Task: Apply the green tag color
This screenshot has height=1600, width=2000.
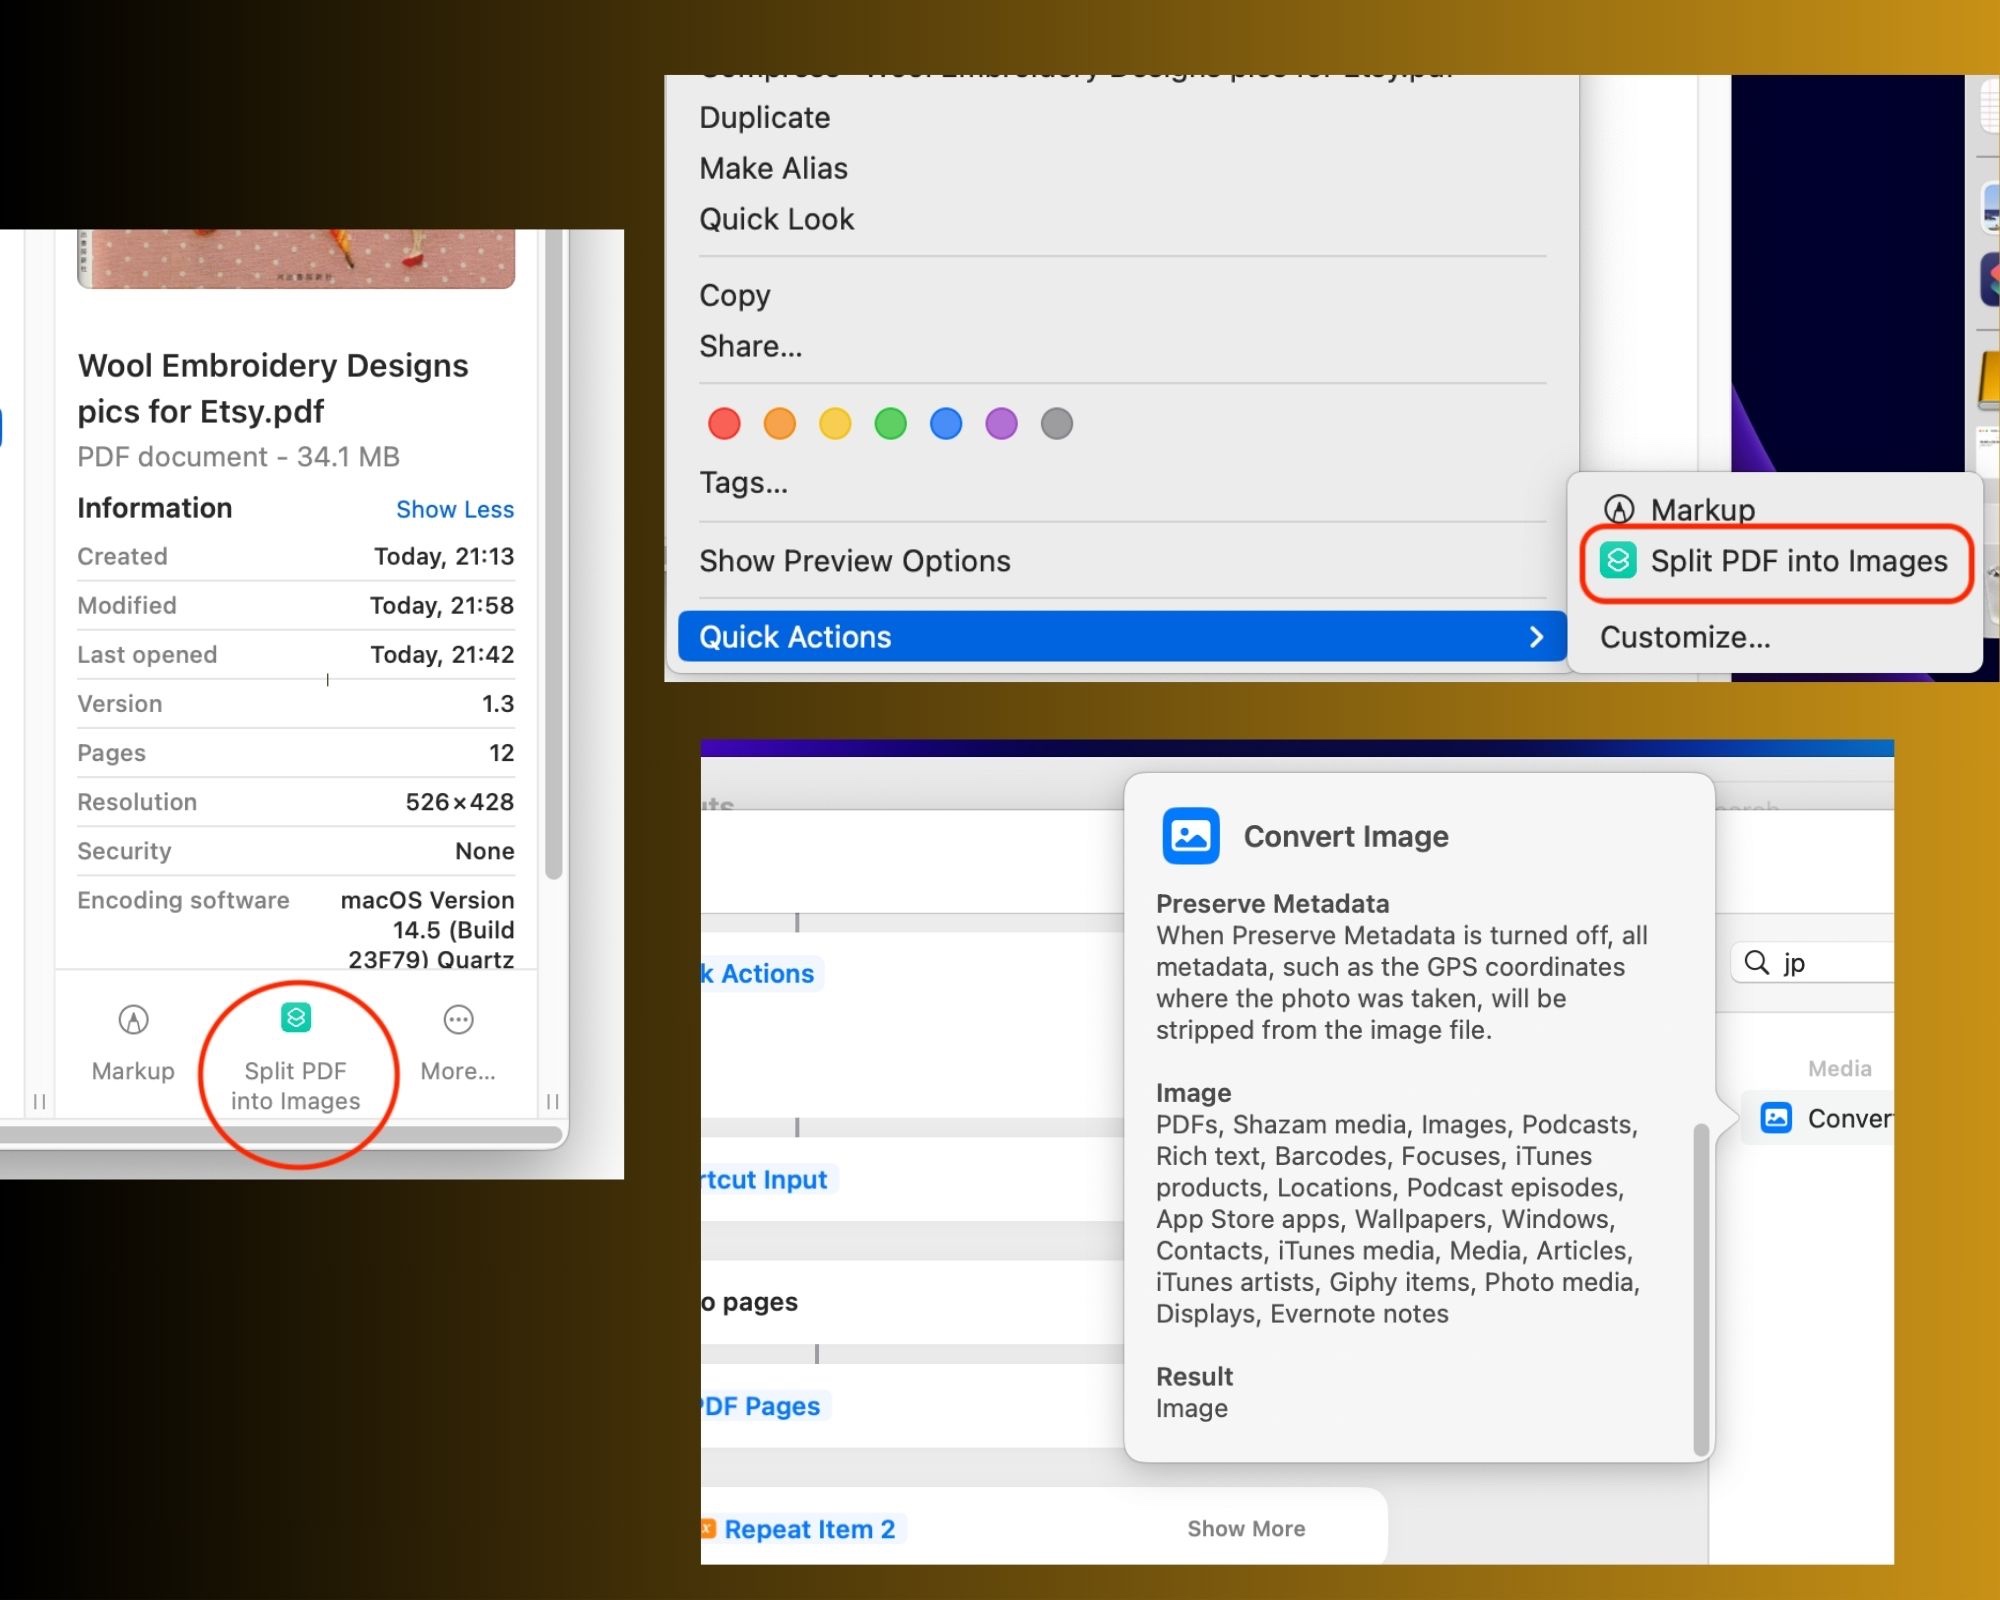Action: 890,424
